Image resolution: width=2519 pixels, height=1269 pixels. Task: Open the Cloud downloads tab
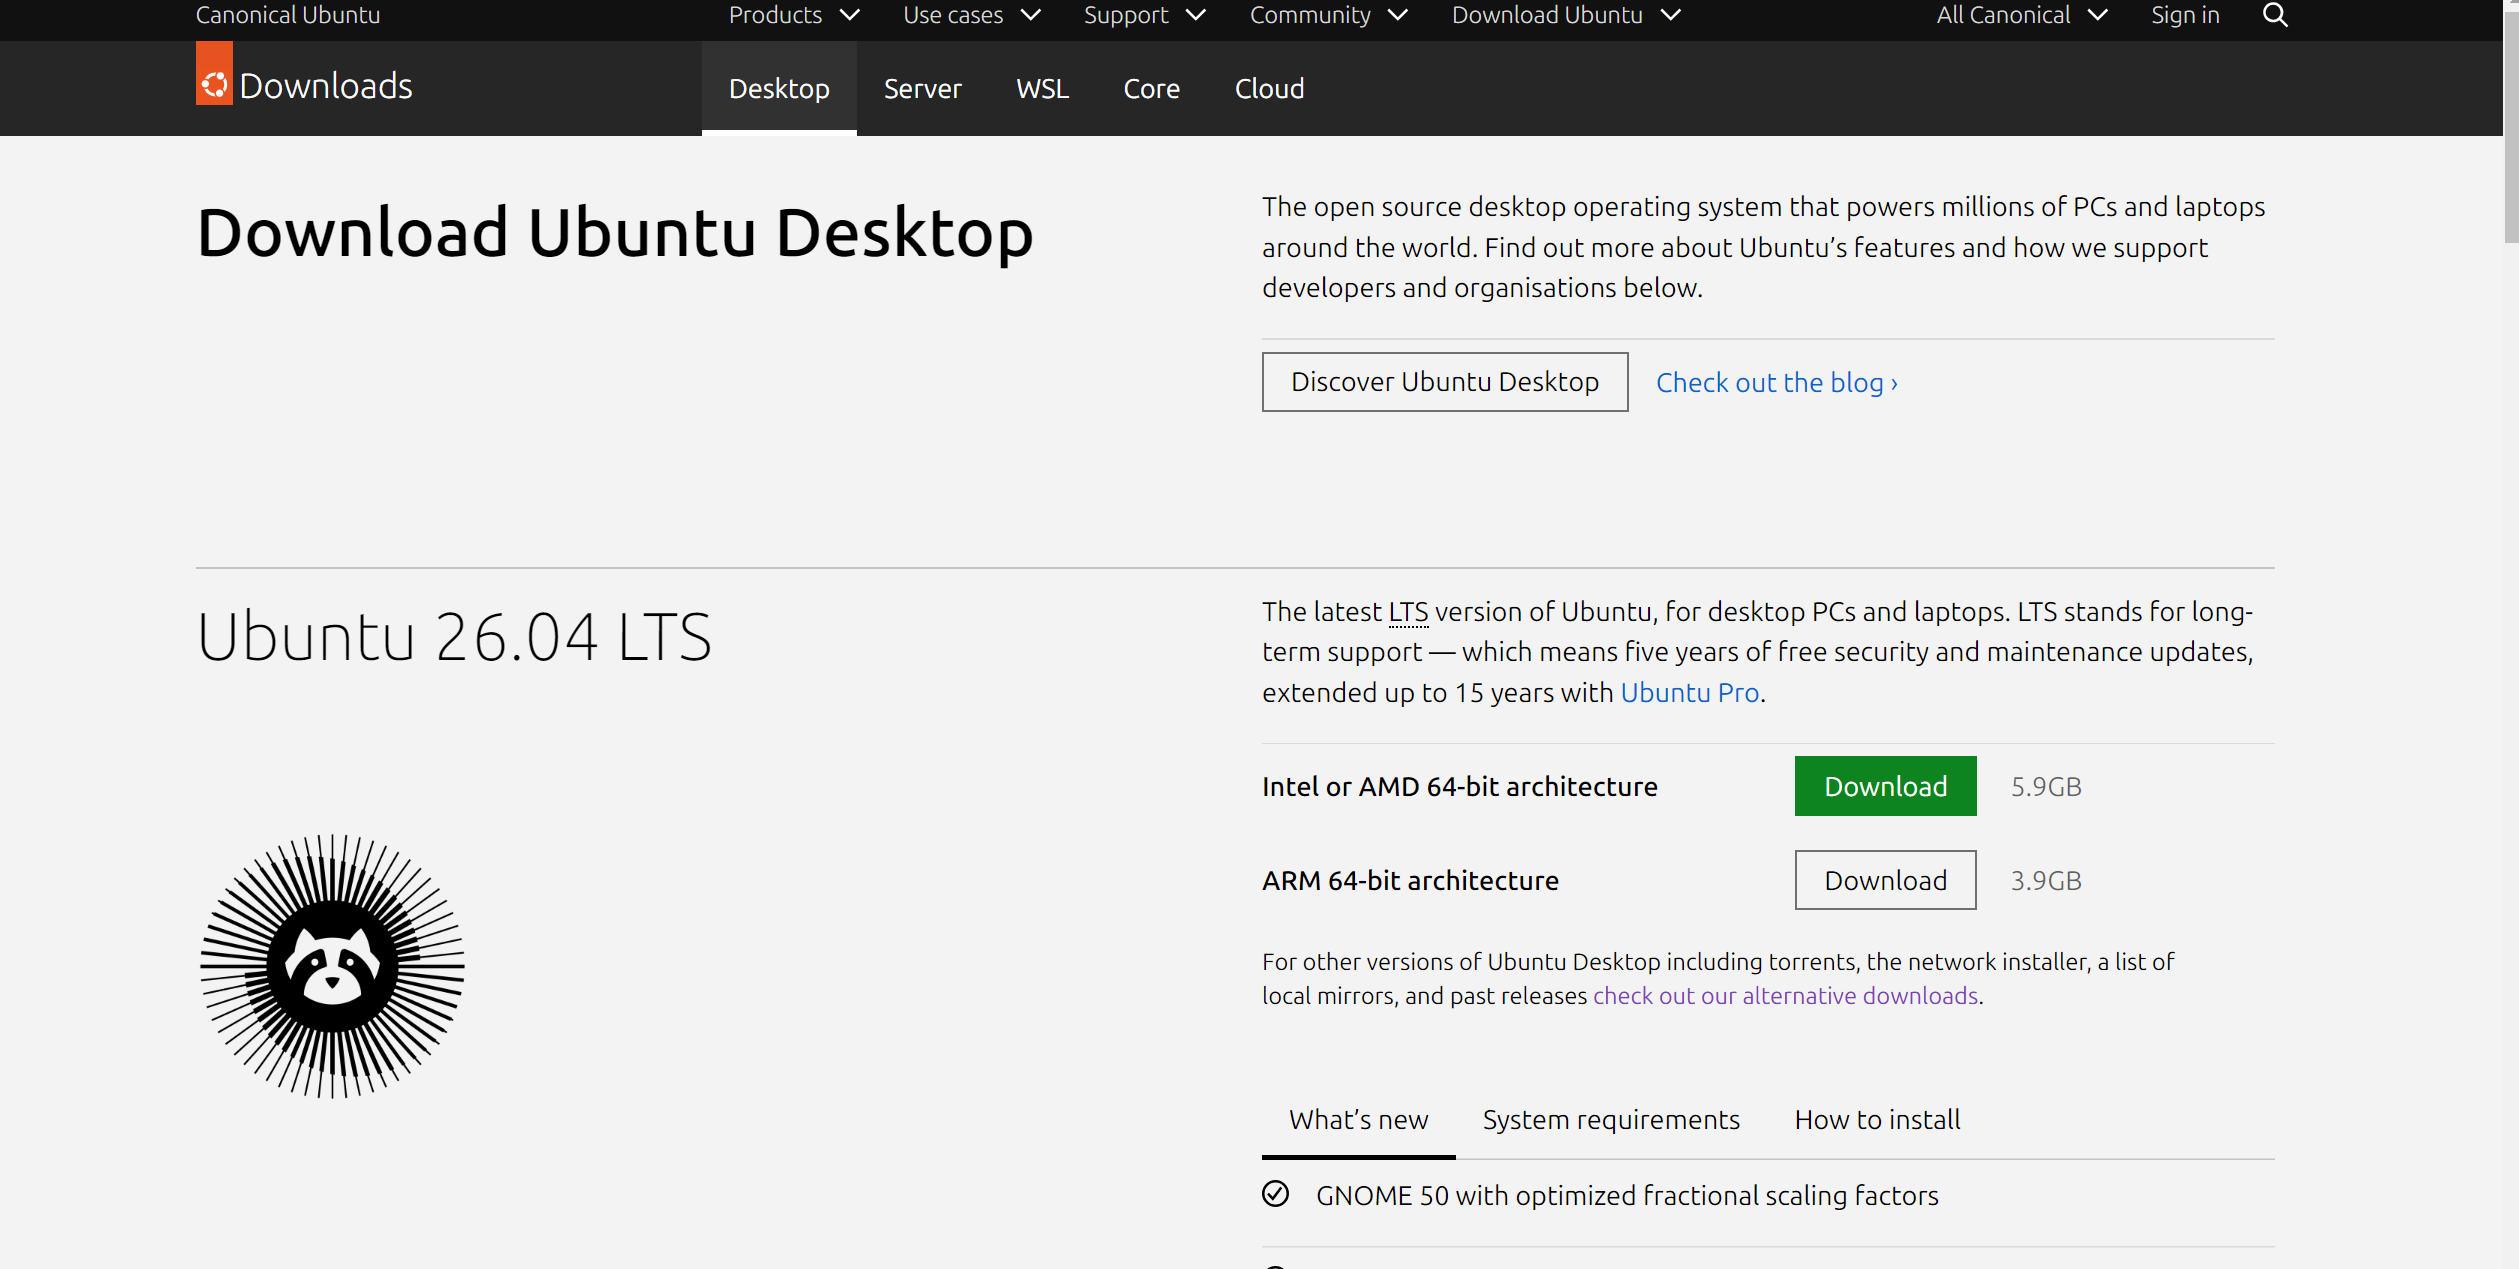click(1269, 88)
